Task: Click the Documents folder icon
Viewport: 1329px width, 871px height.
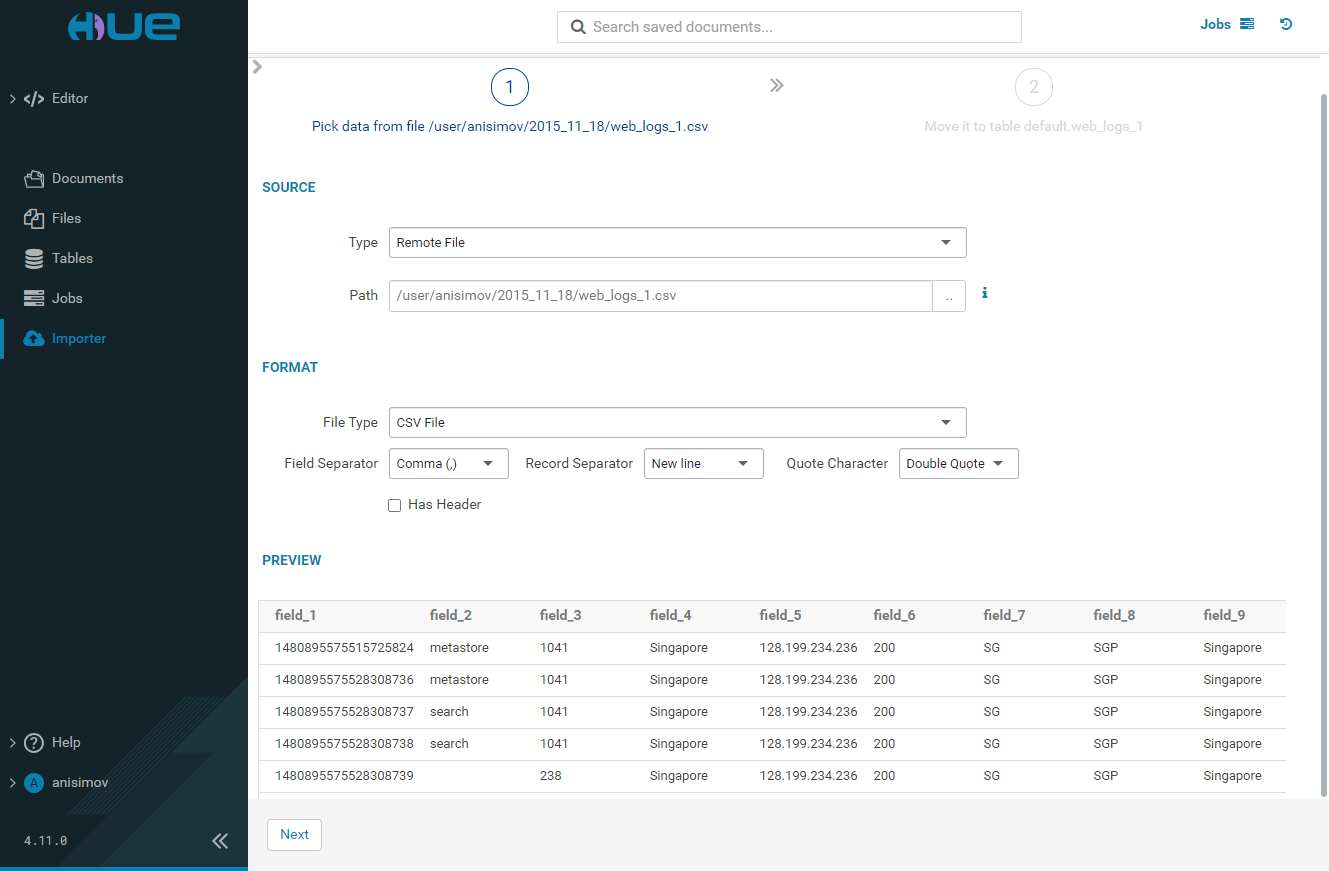Action: 34,179
